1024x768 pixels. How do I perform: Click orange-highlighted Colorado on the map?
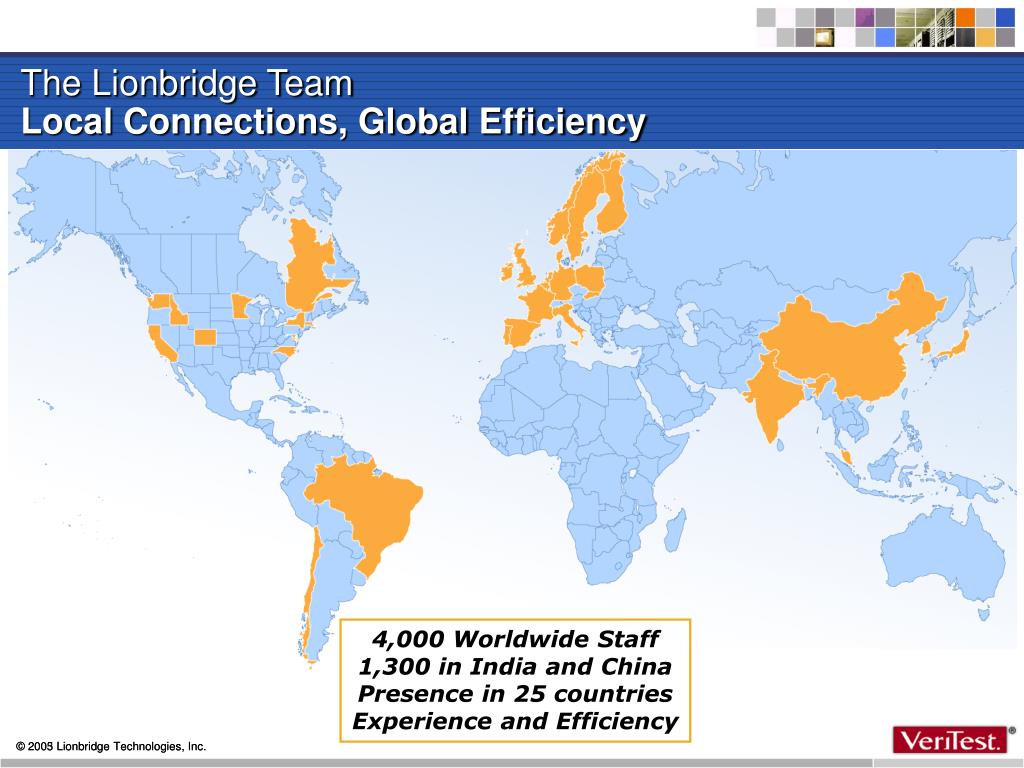click(205, 337)
